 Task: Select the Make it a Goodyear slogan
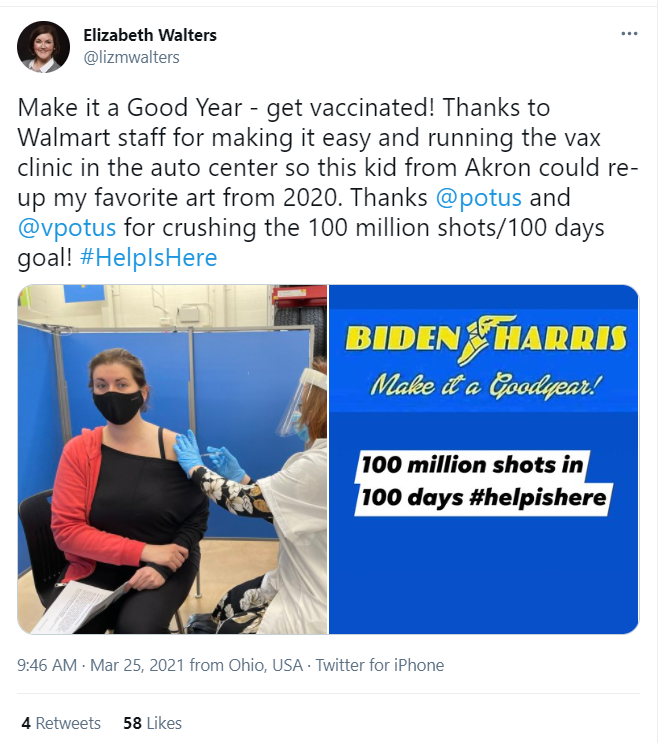[483, 385]
